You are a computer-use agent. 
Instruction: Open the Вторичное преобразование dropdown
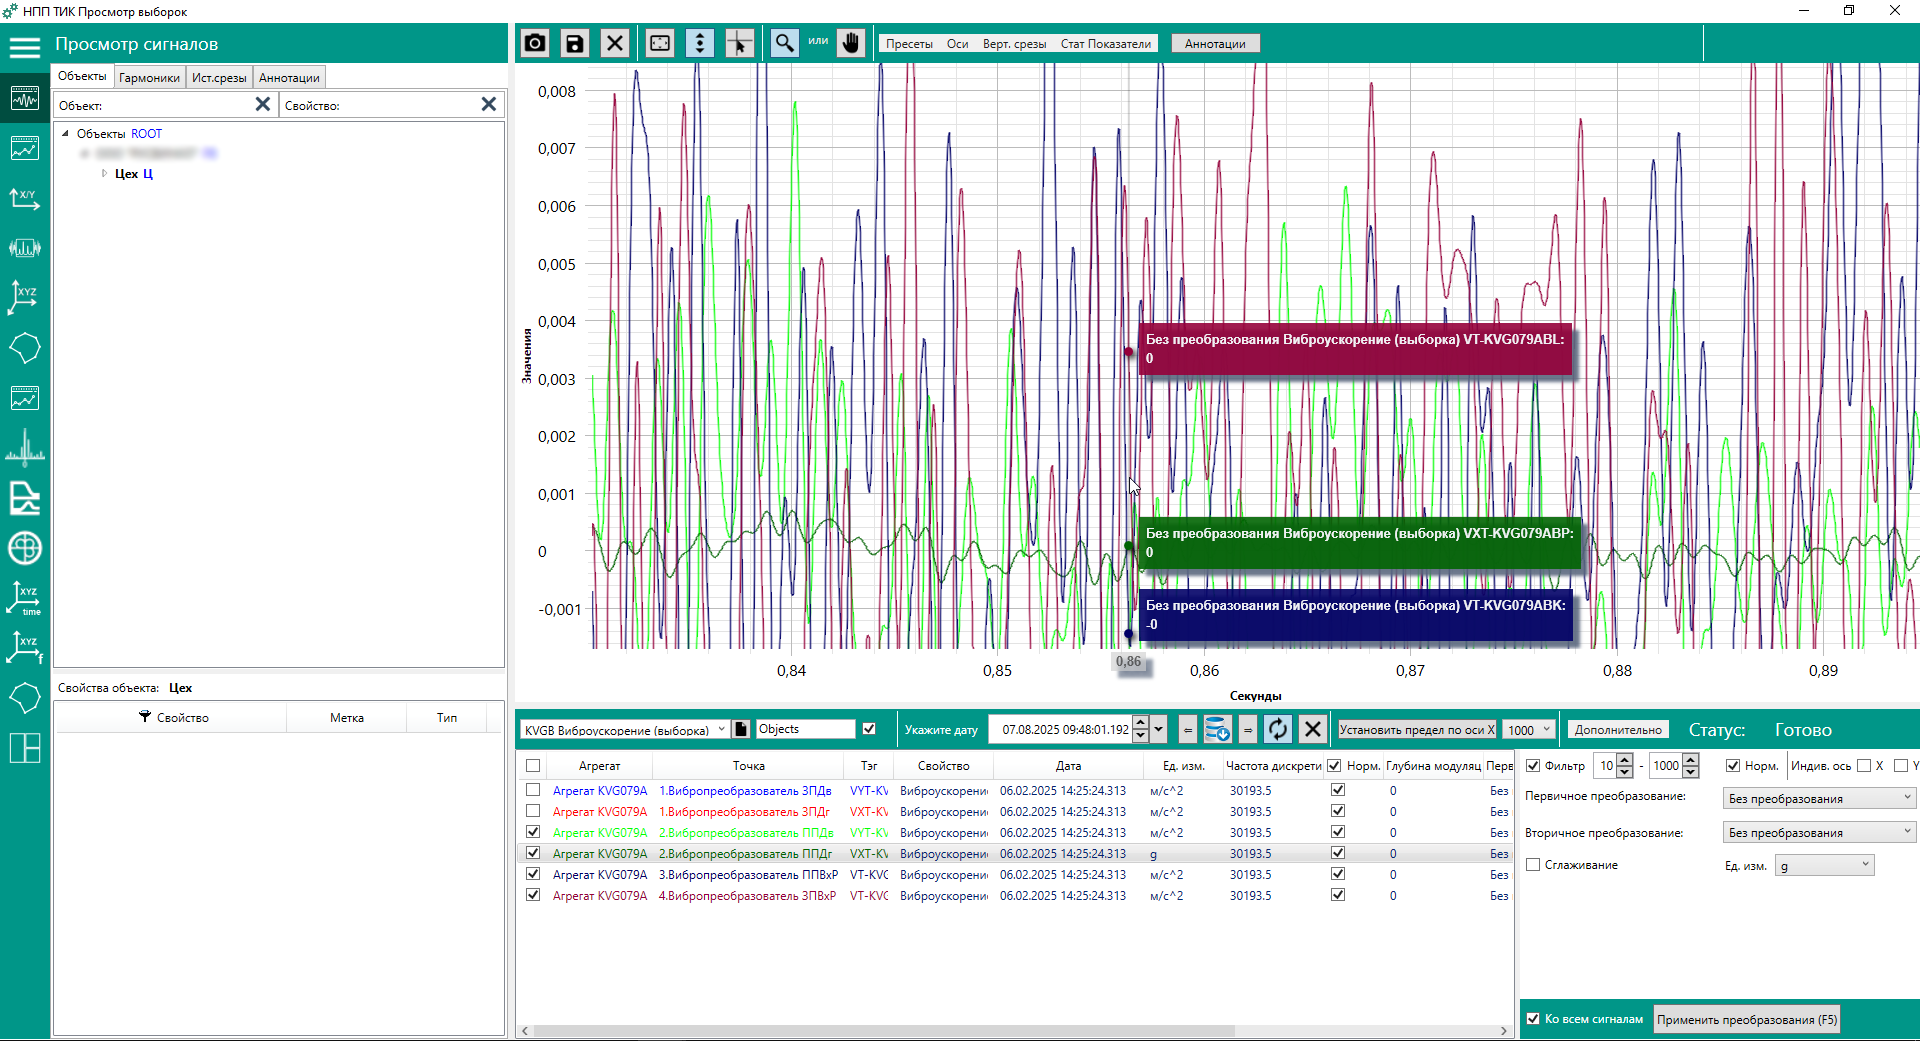1819,832
